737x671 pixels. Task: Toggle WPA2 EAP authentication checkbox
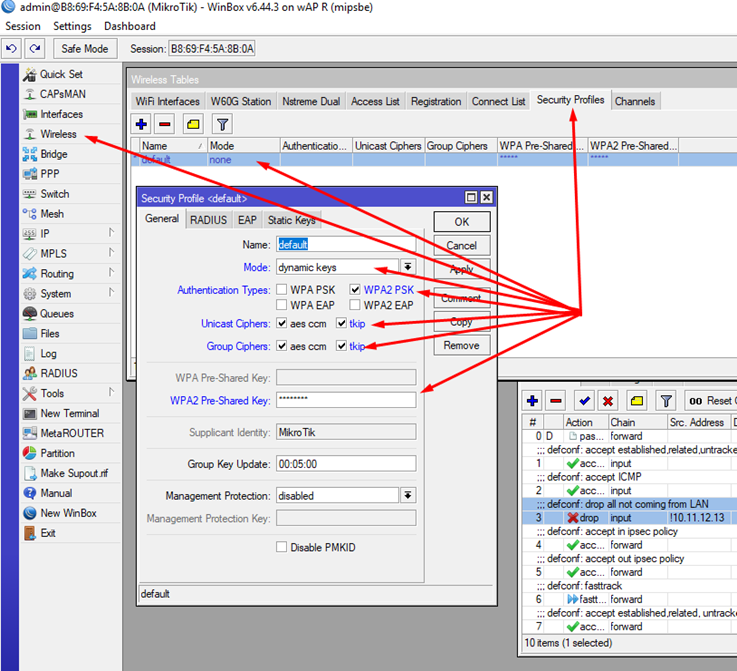click(x=355, y=304)
